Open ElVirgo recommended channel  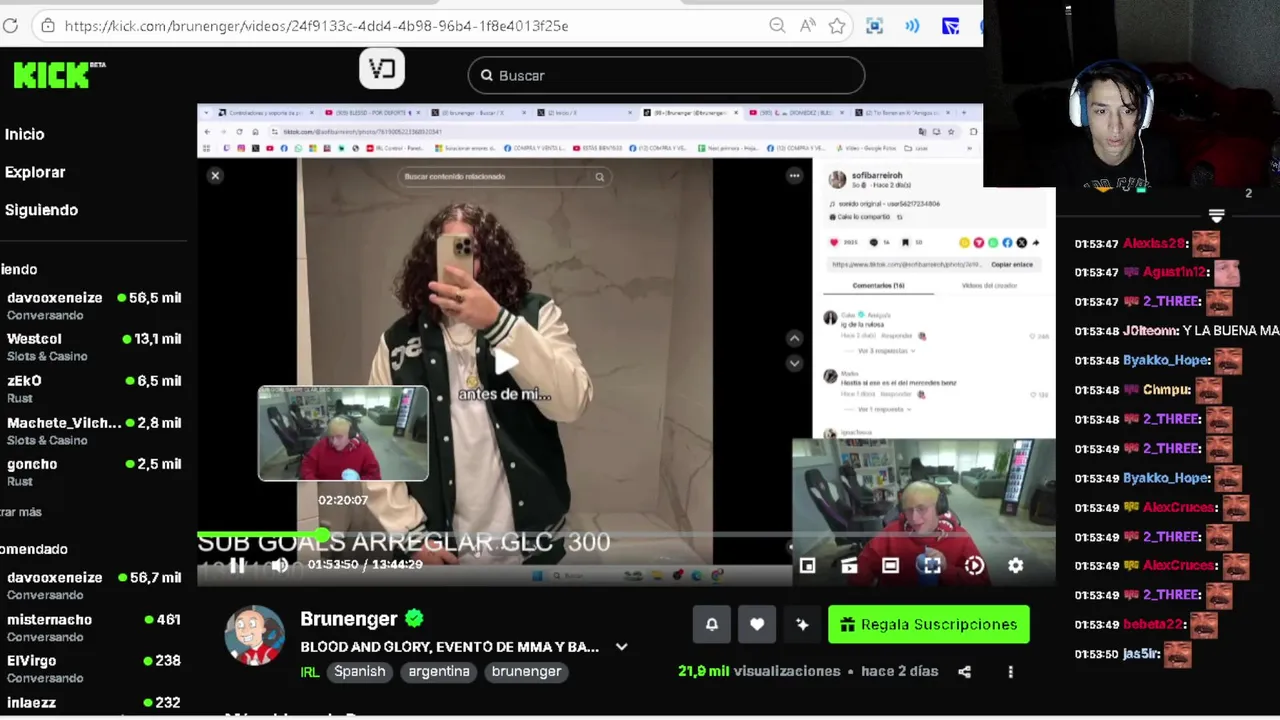pyautogui.click(x=93, y=669)
